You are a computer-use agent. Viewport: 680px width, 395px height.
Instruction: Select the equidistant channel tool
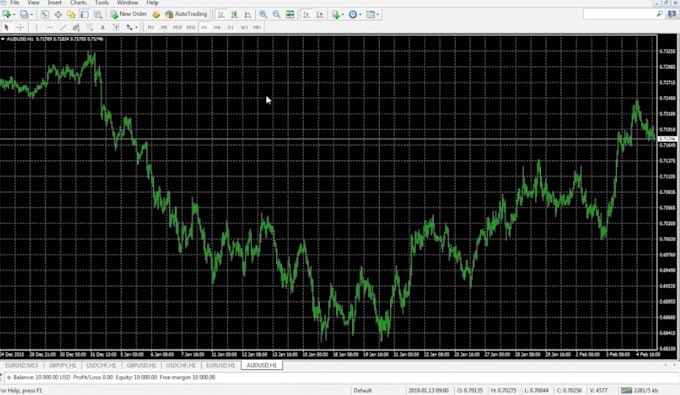click(x=76, y=27)
